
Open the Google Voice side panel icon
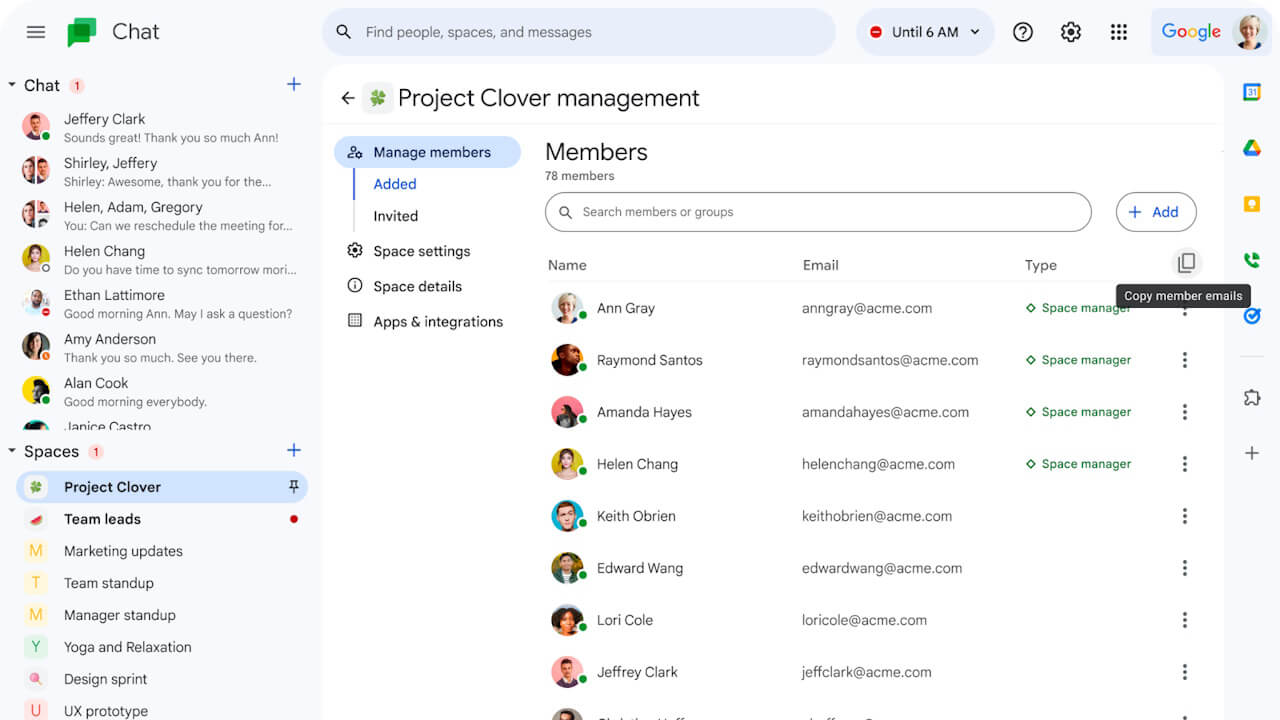(x=1251, y=259)
